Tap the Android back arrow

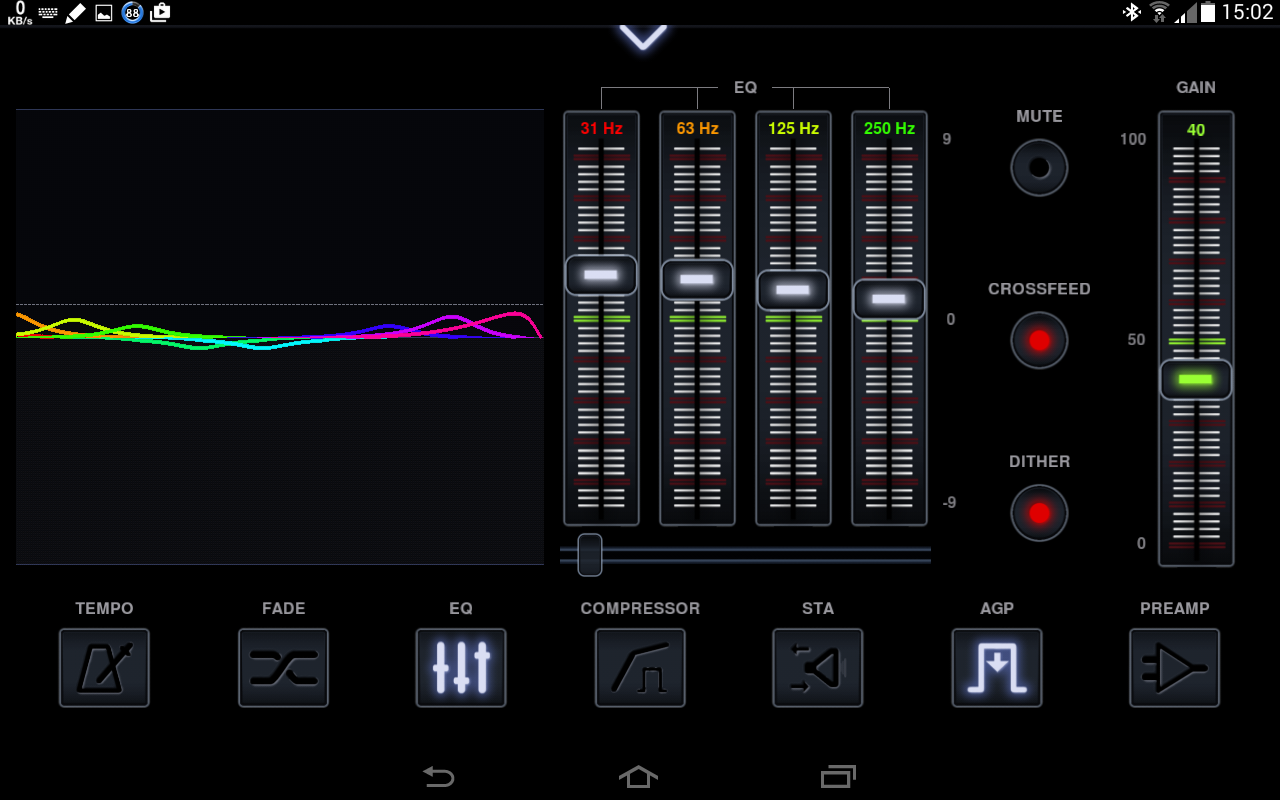coord(438,776)
